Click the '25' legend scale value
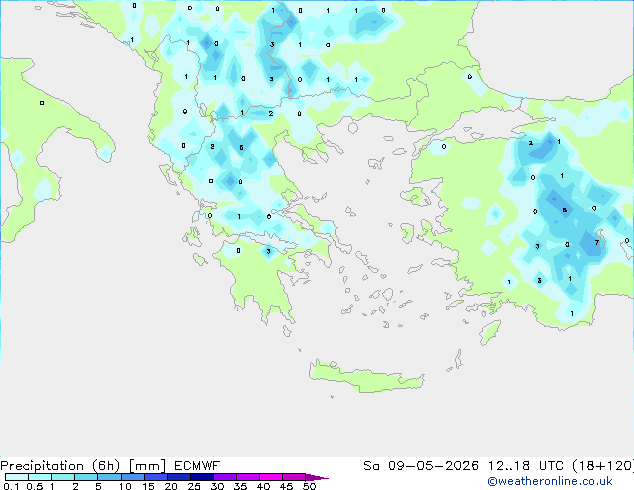The height and width of the screenshot is (490, 634). click(x=194, y=486)
